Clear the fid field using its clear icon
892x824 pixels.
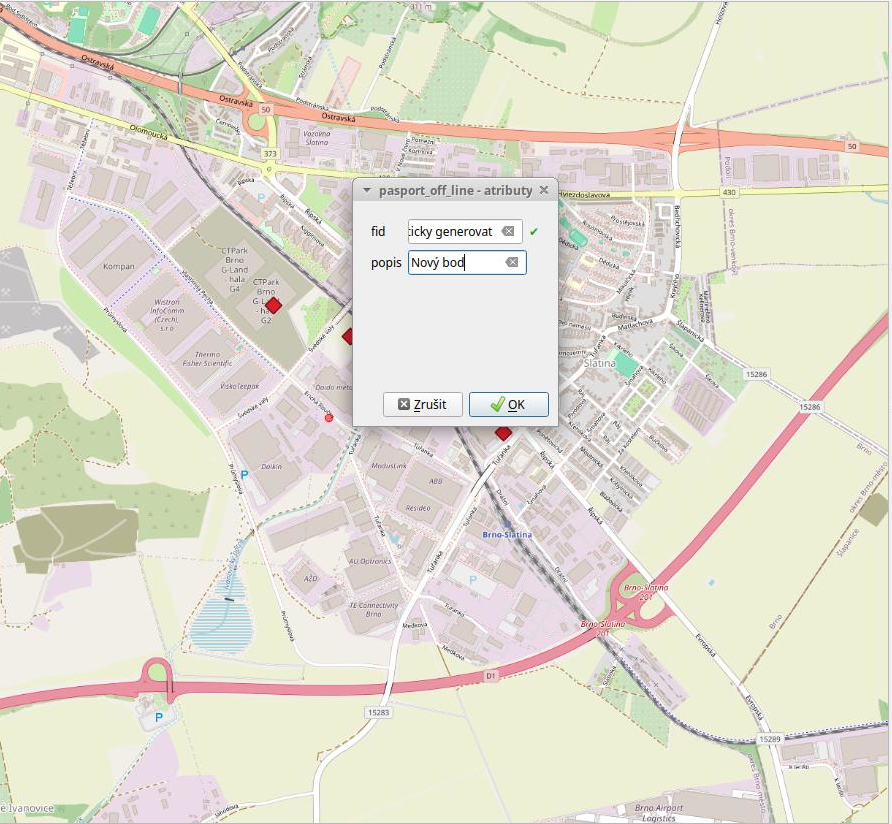click(x=508, y=232)
